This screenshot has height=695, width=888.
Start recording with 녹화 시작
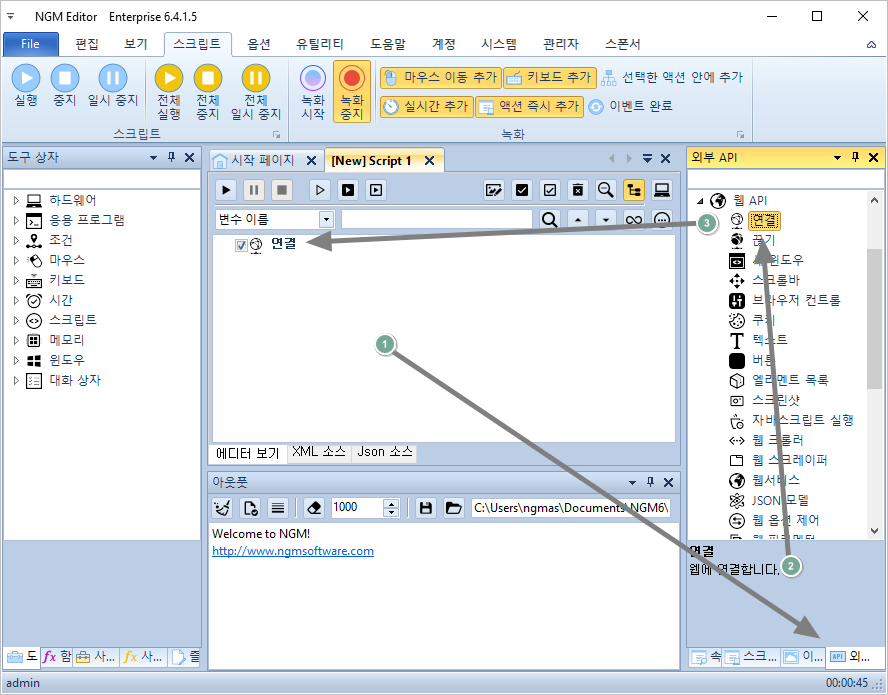tap(313, 92)
